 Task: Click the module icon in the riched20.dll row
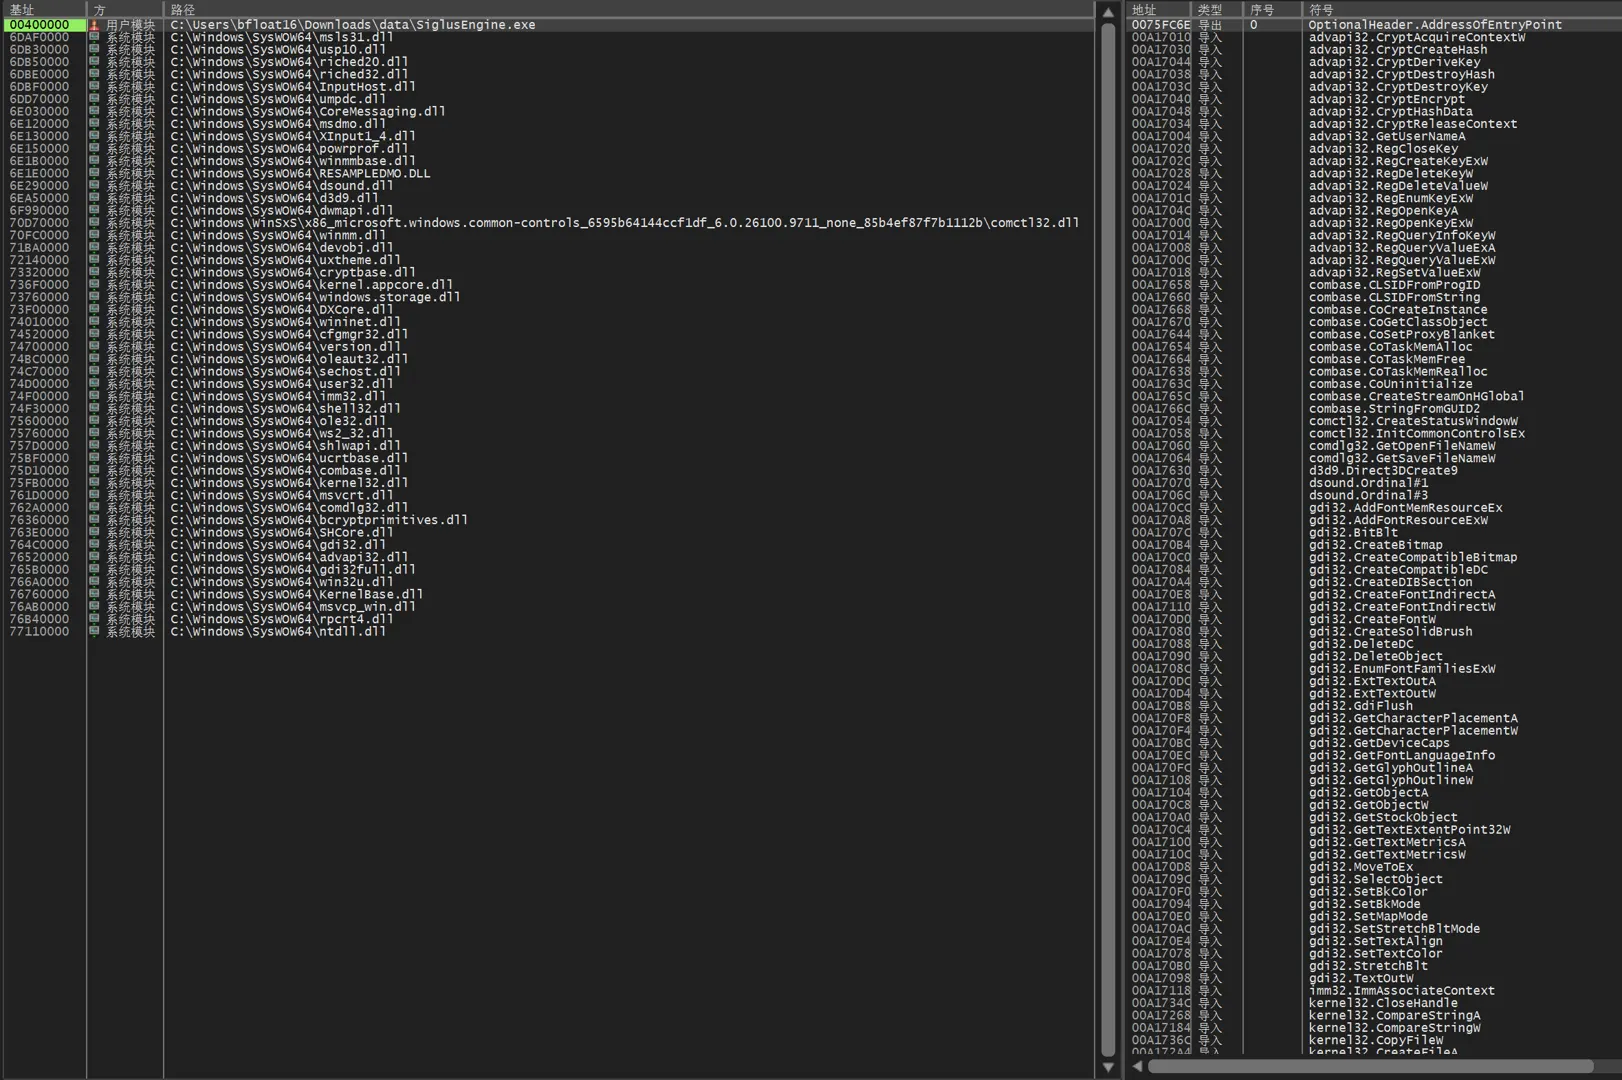click(x=94, y=62)
